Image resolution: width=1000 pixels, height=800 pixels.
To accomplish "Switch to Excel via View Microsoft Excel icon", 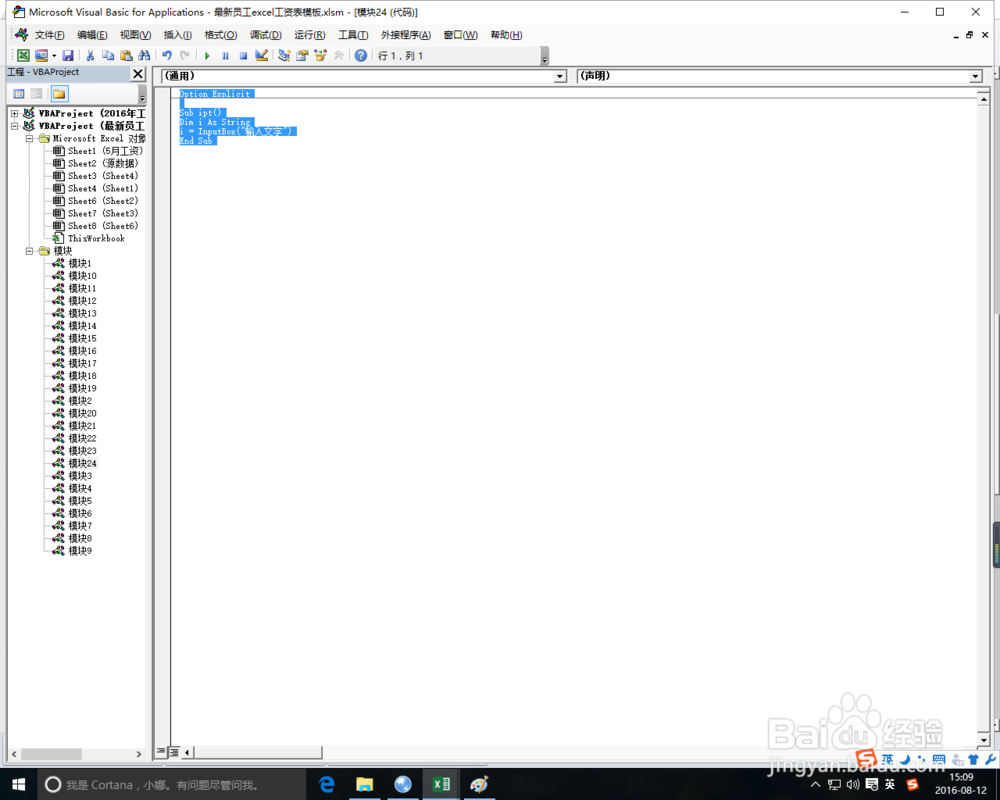I will tap(23, 56).
